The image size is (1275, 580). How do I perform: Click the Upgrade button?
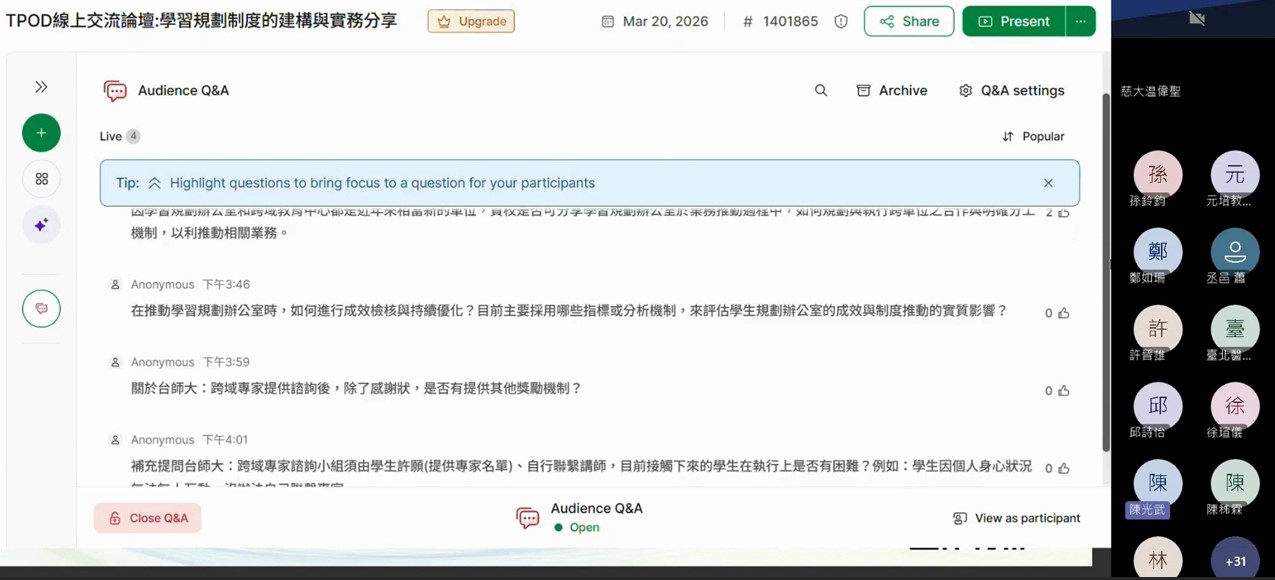point(471,21)
